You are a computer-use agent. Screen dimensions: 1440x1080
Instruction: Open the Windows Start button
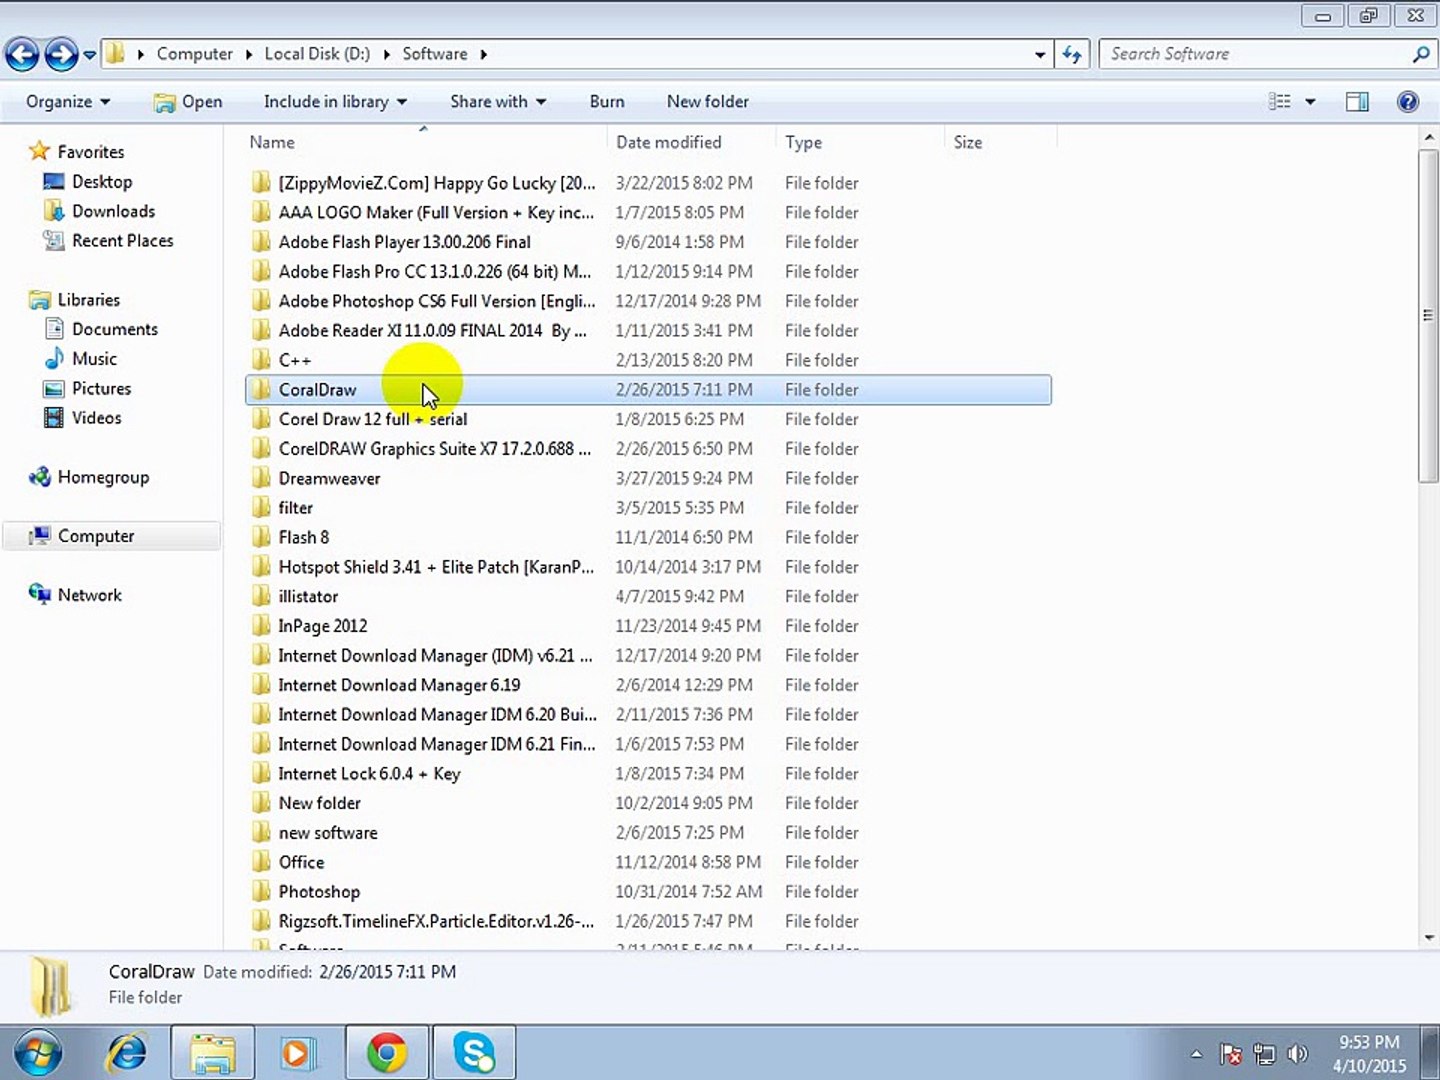click(x=38, y=1052)
